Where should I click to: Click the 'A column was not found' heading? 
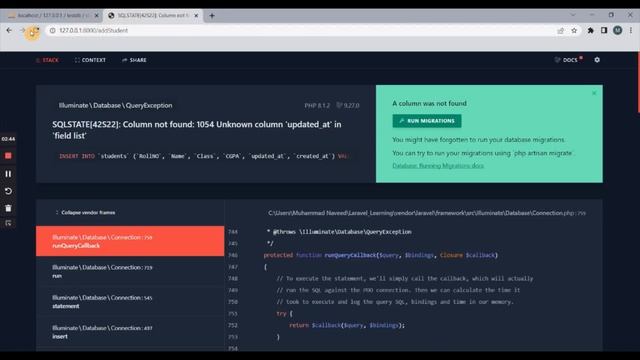pos(429,103)
